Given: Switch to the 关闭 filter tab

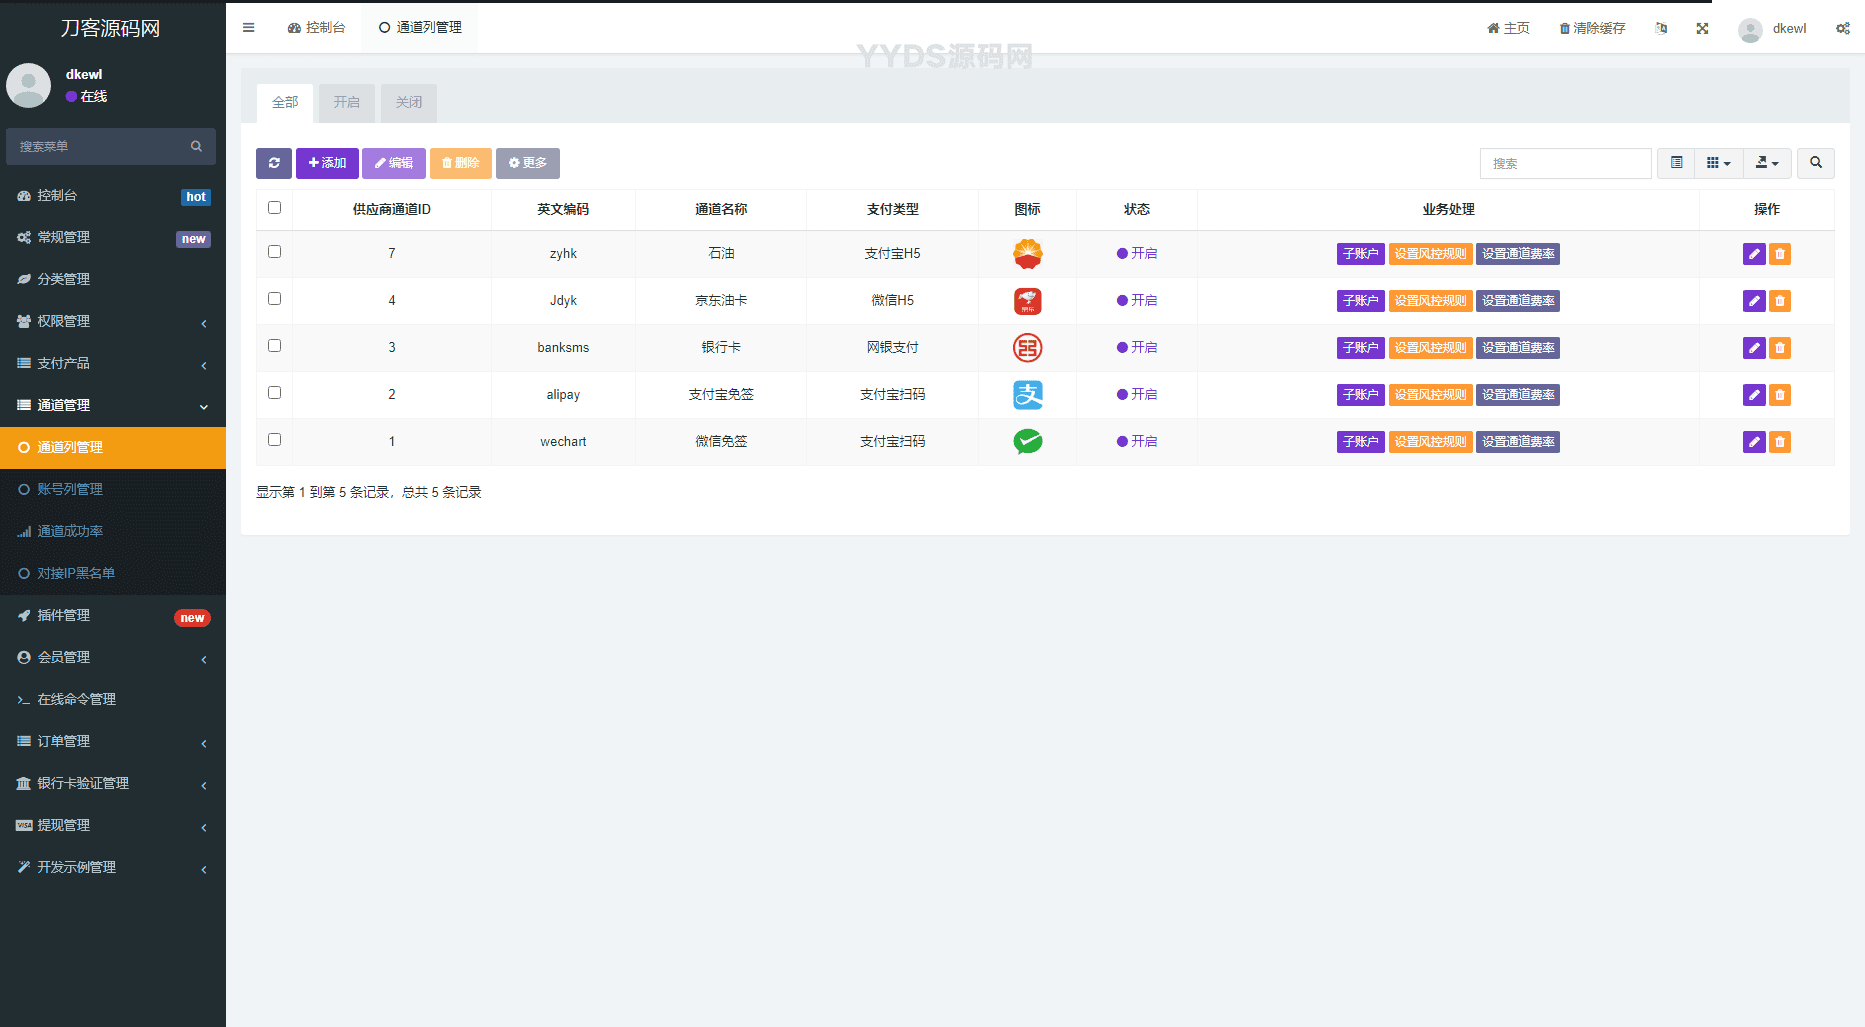Looking at the screenshot, I should pos(409,103).
